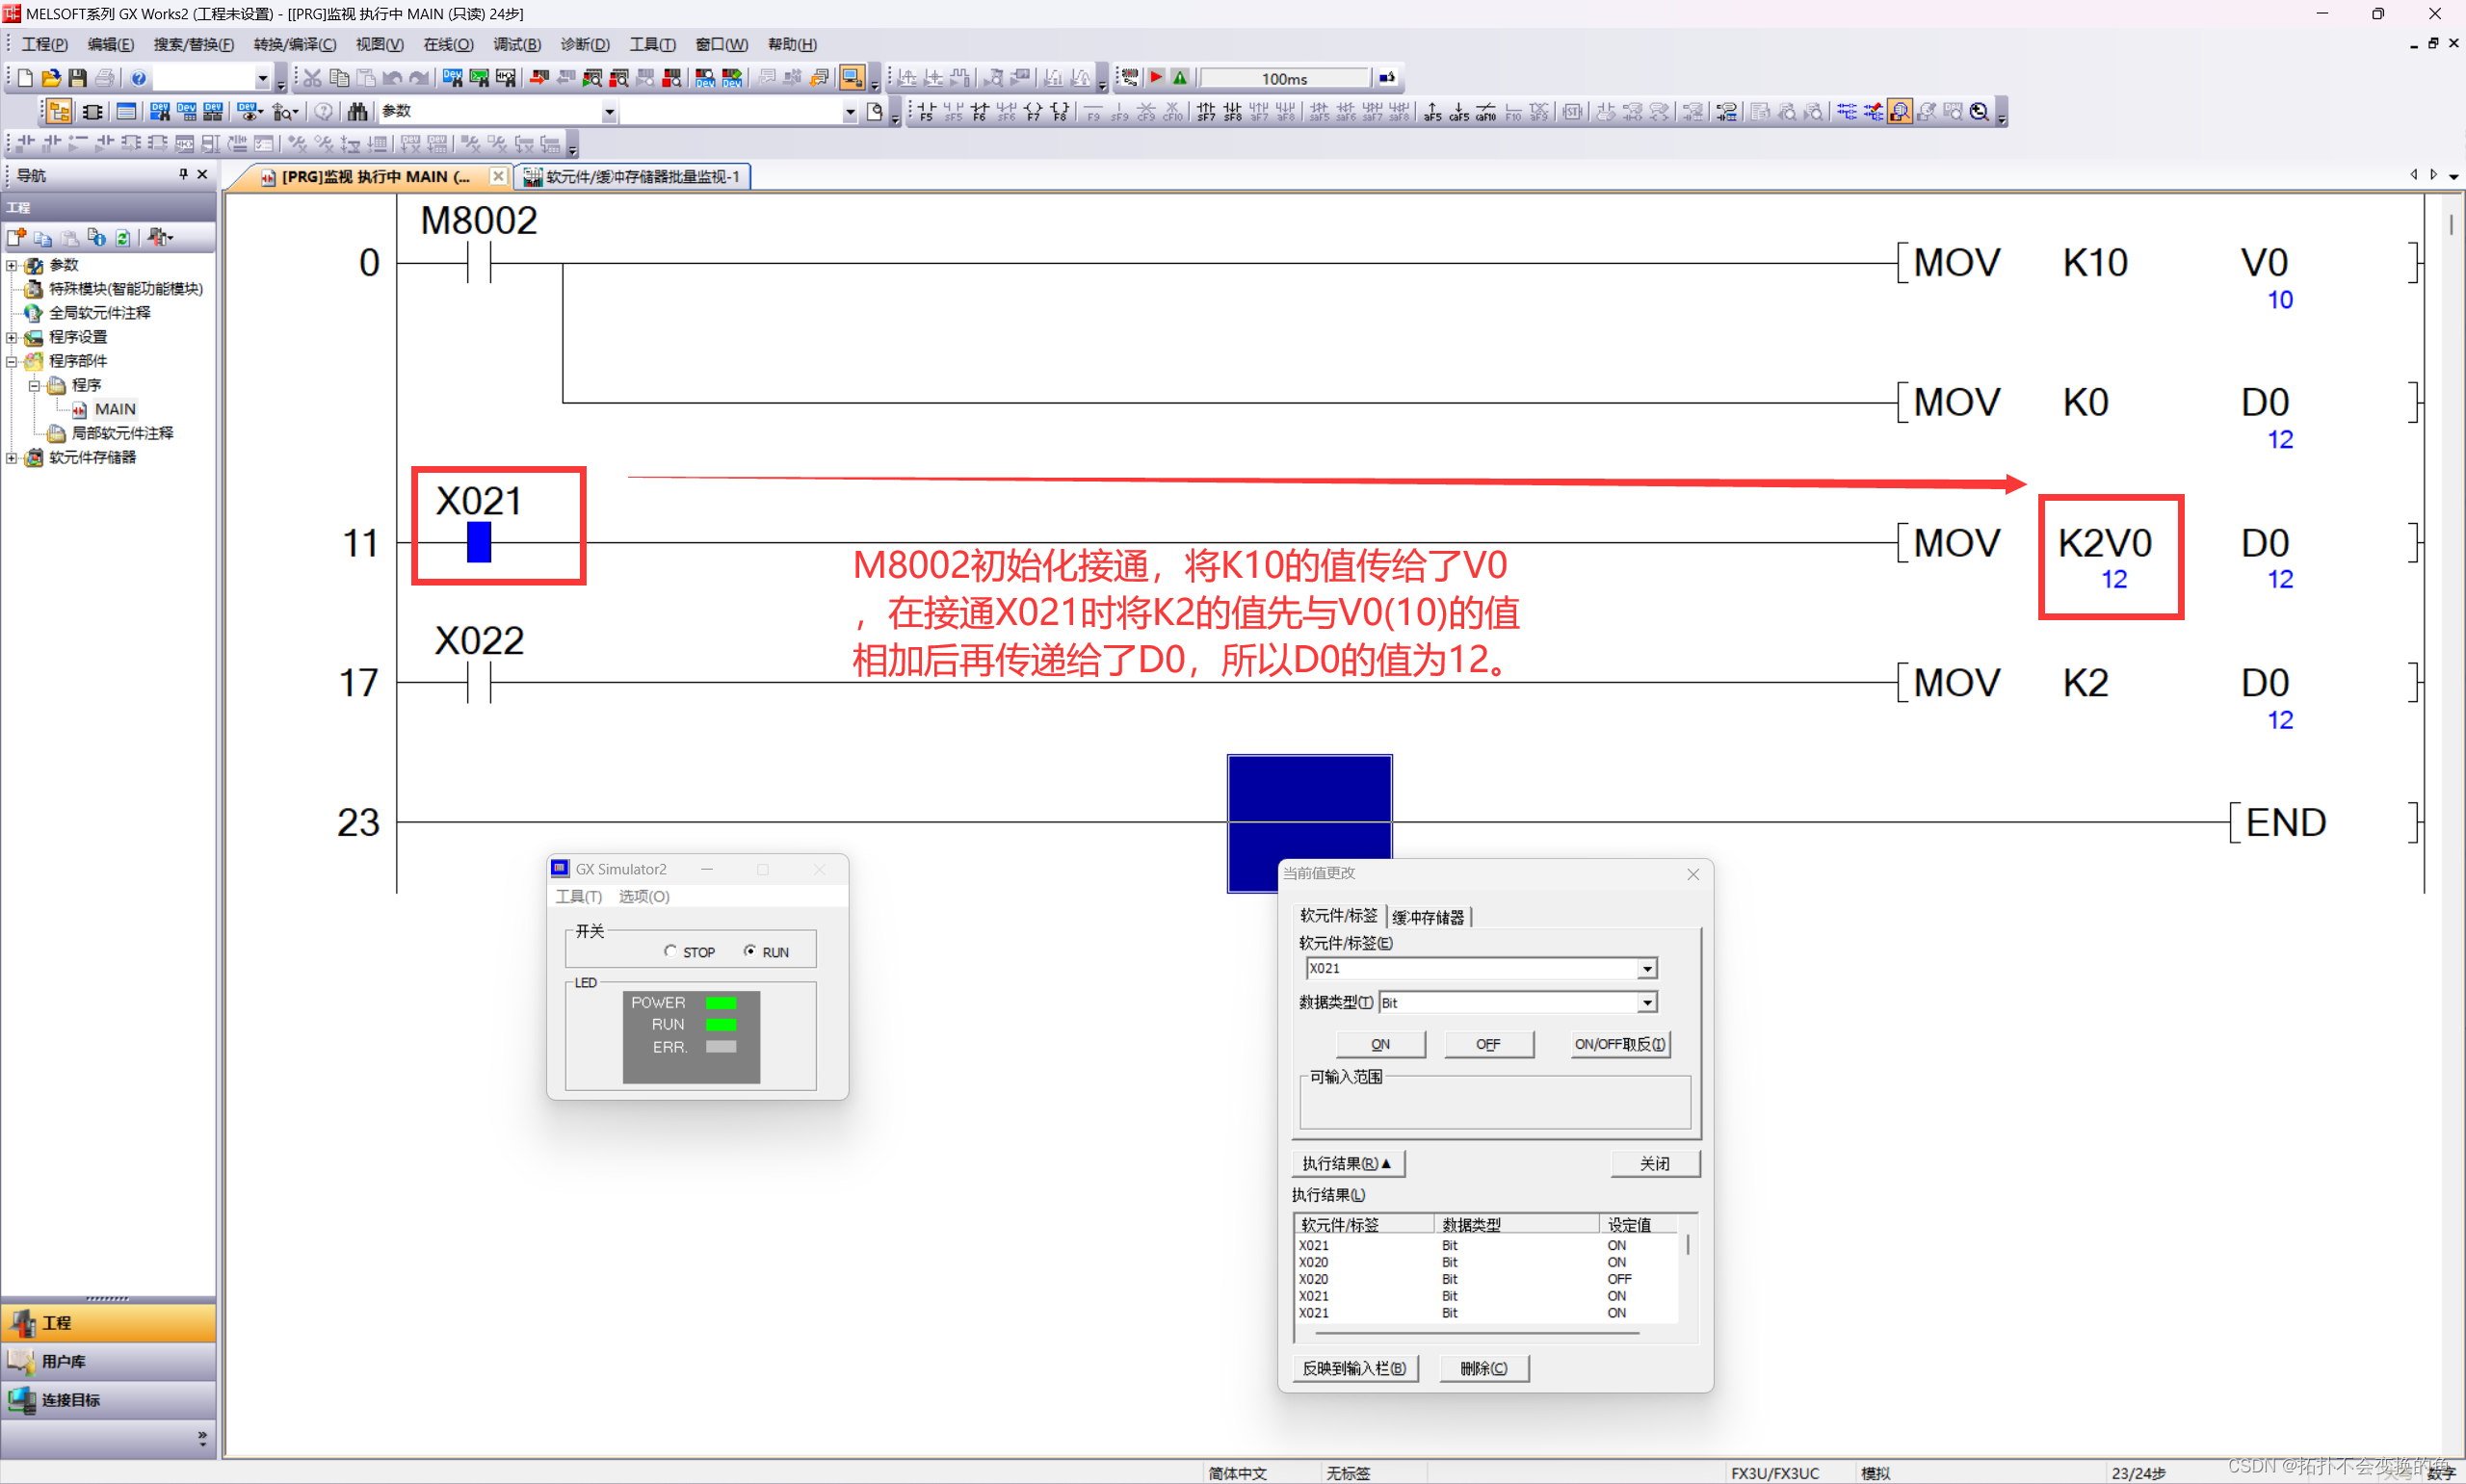The height and width of the screenshot is (1484, 2466).
Task: Select the RUN radio button
Action: point(750,951)
